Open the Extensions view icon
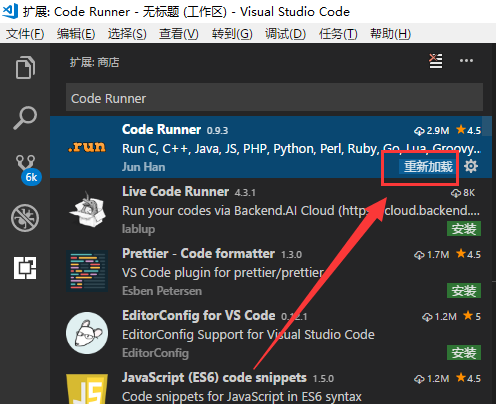This screenshot has height=404, width=496. point(25,268)
